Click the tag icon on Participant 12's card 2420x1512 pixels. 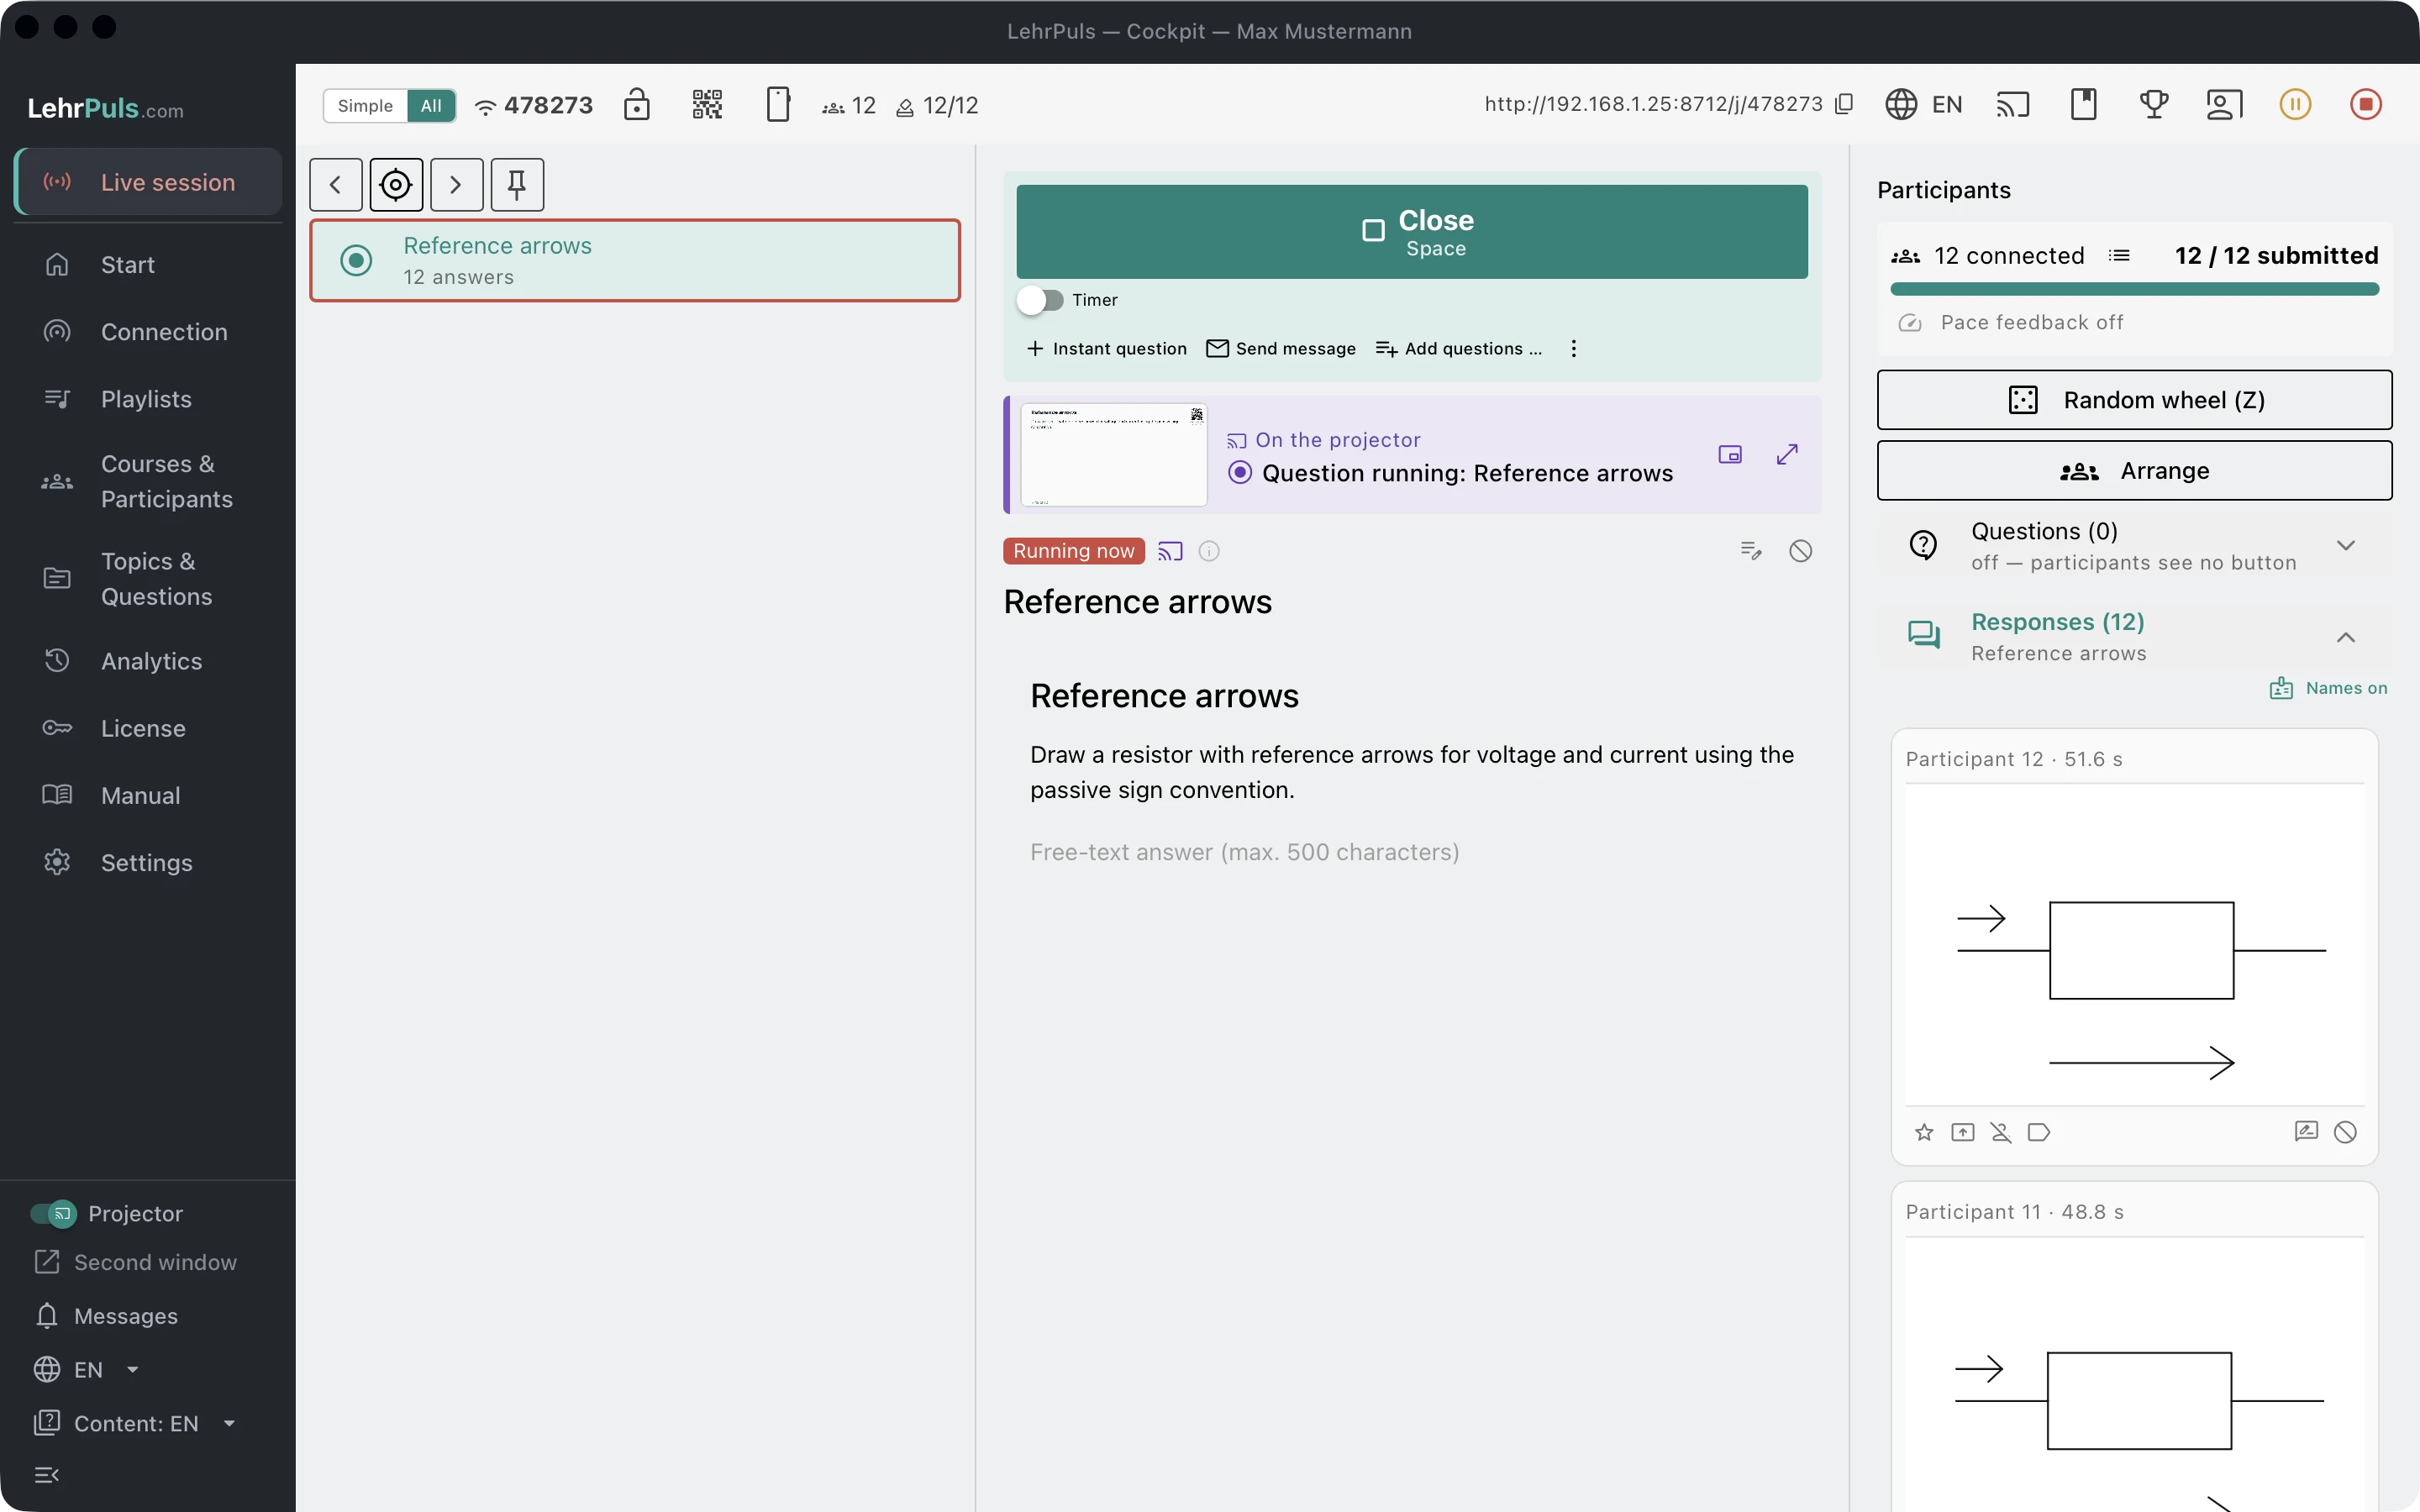point(2039,1132)
